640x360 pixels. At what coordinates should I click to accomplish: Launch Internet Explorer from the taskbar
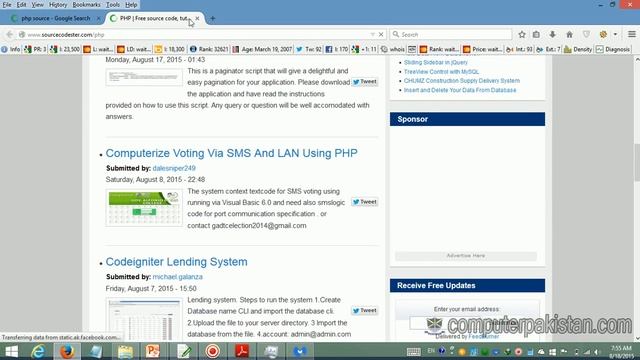tap(38, 351)
